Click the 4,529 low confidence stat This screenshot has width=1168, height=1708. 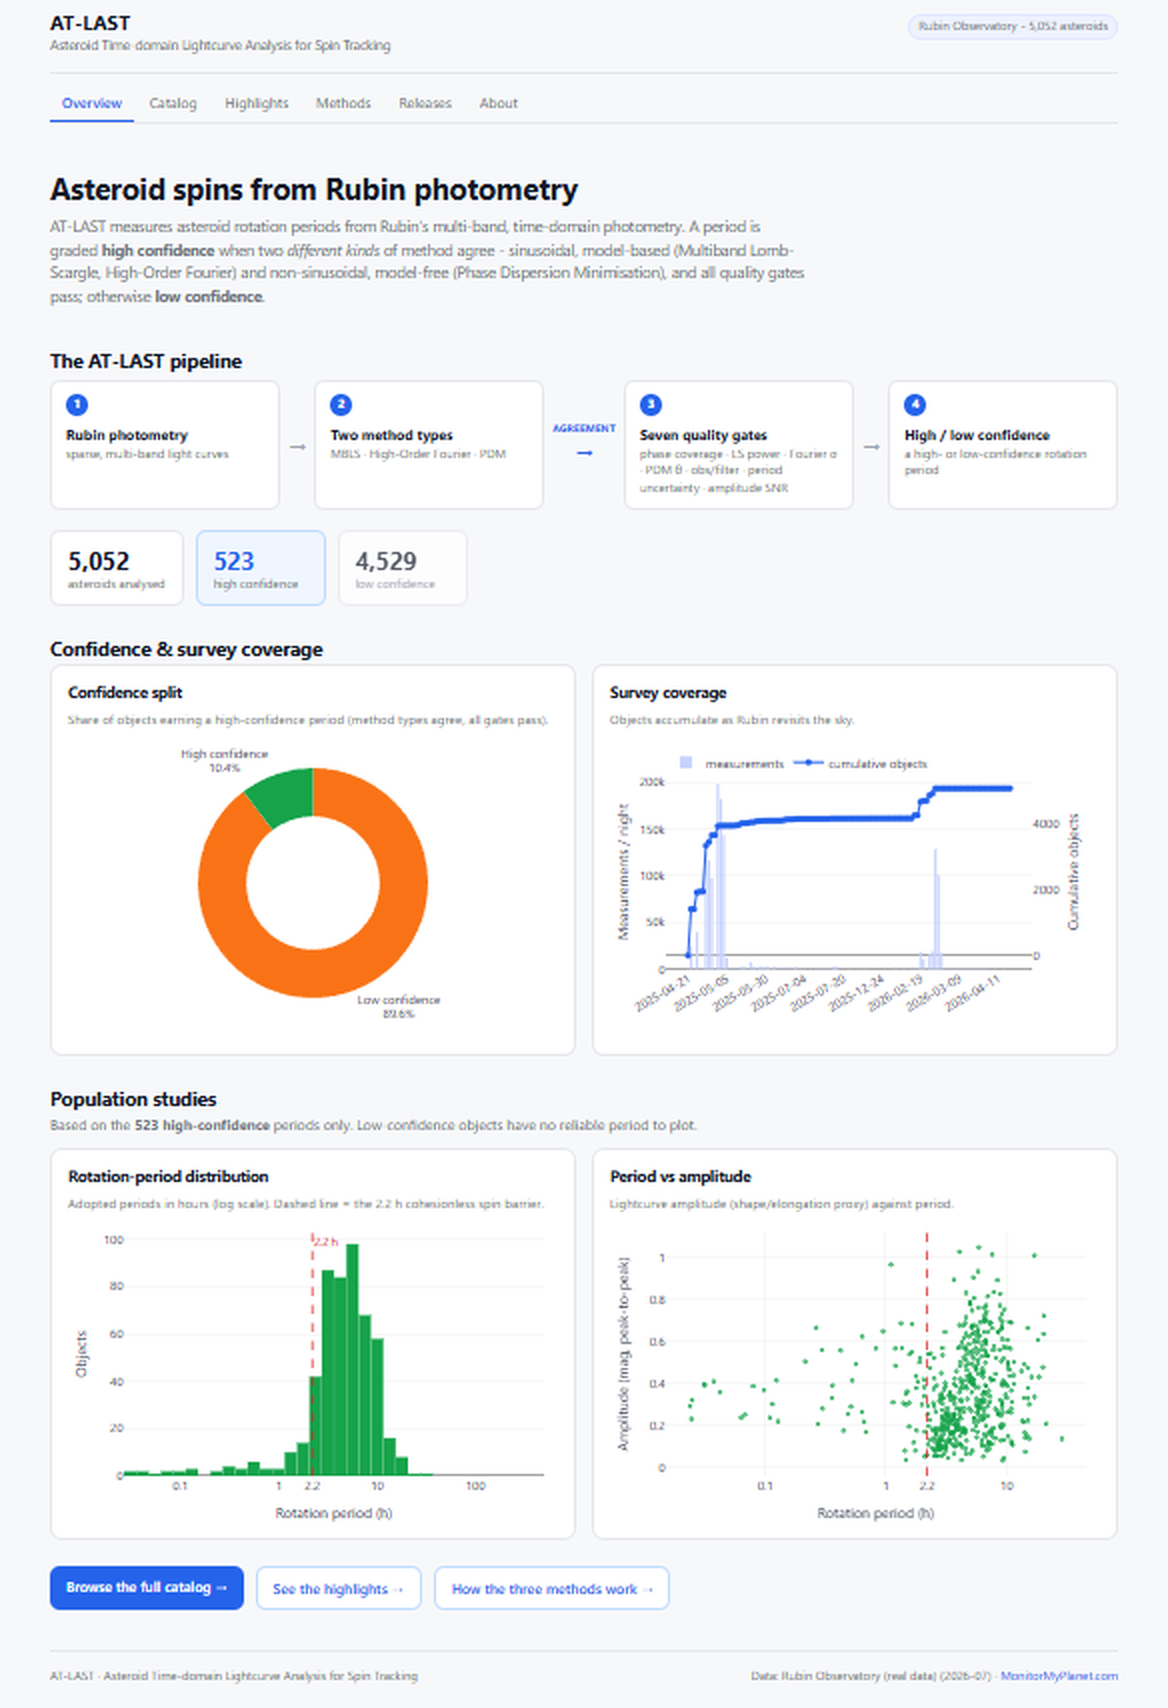[x=403, y=568]
